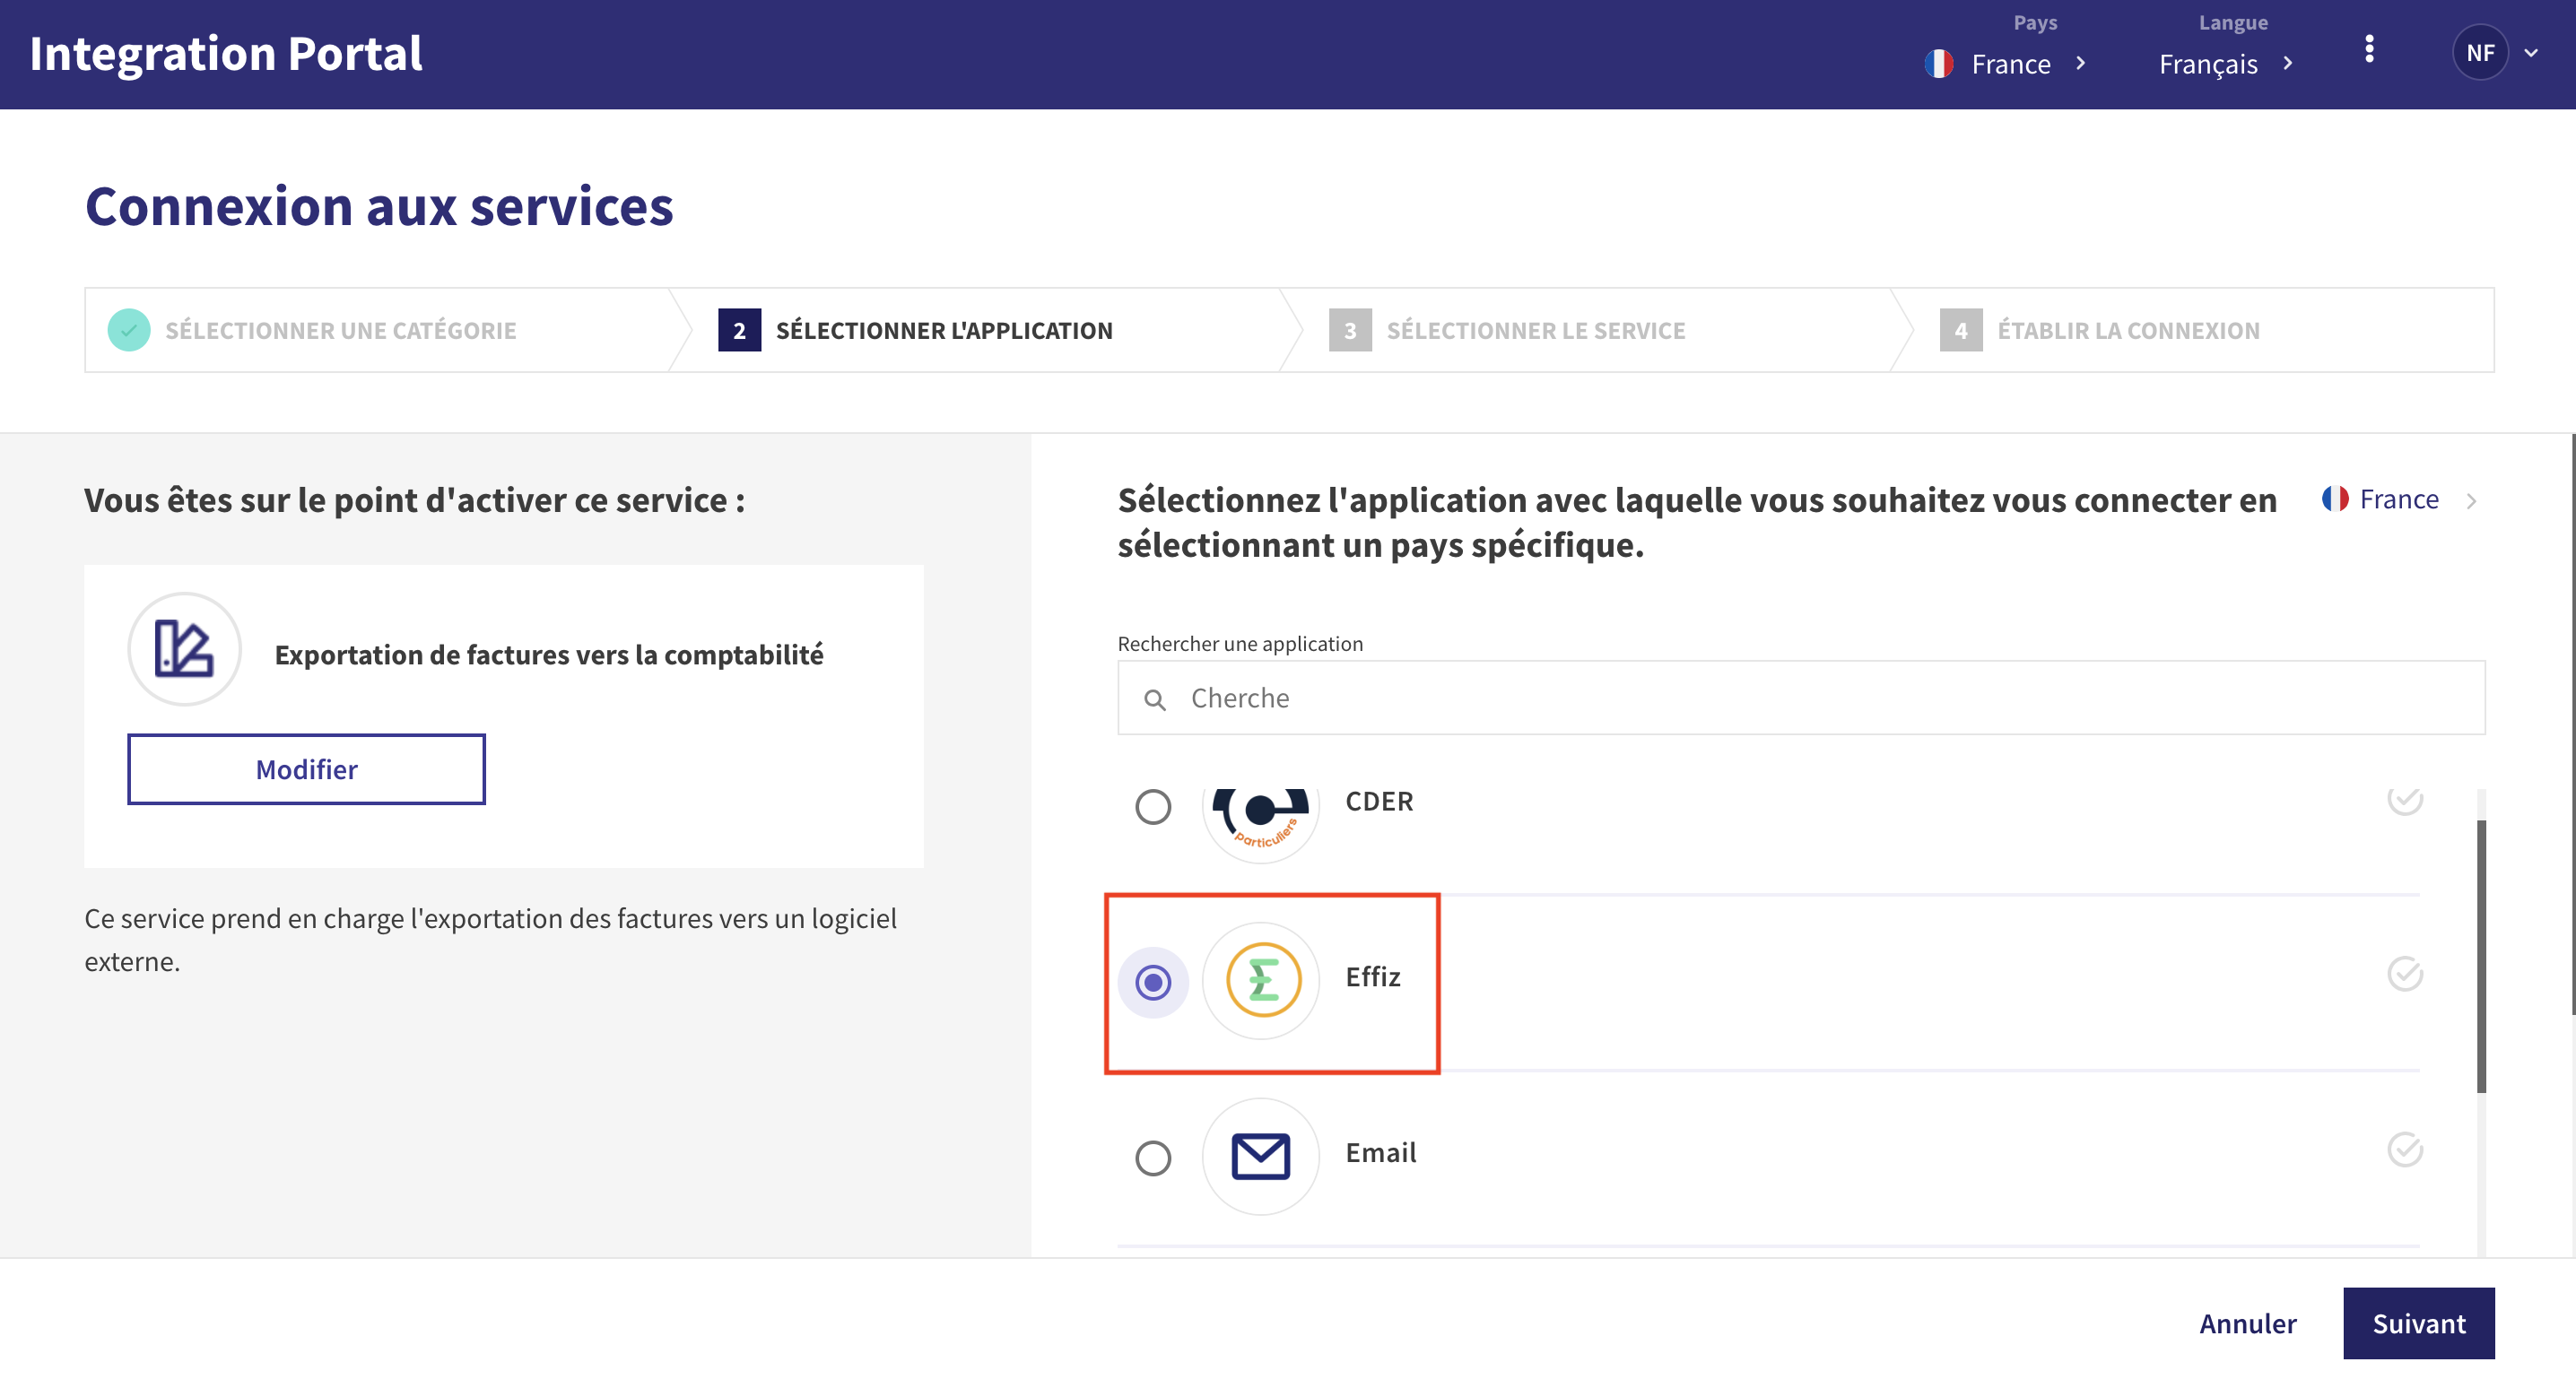
Task: Click the Modifier button
Action: pos(306,769)
